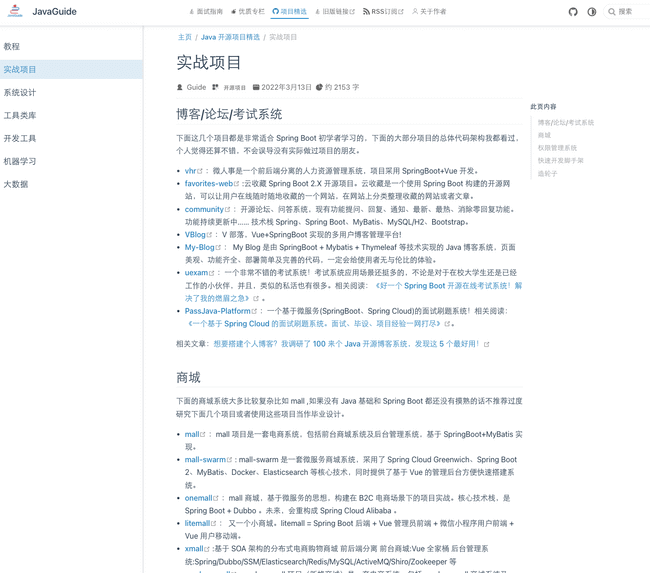650x573 pixels.
Task: Click the JavaGuide logo image
Action: 15,11
